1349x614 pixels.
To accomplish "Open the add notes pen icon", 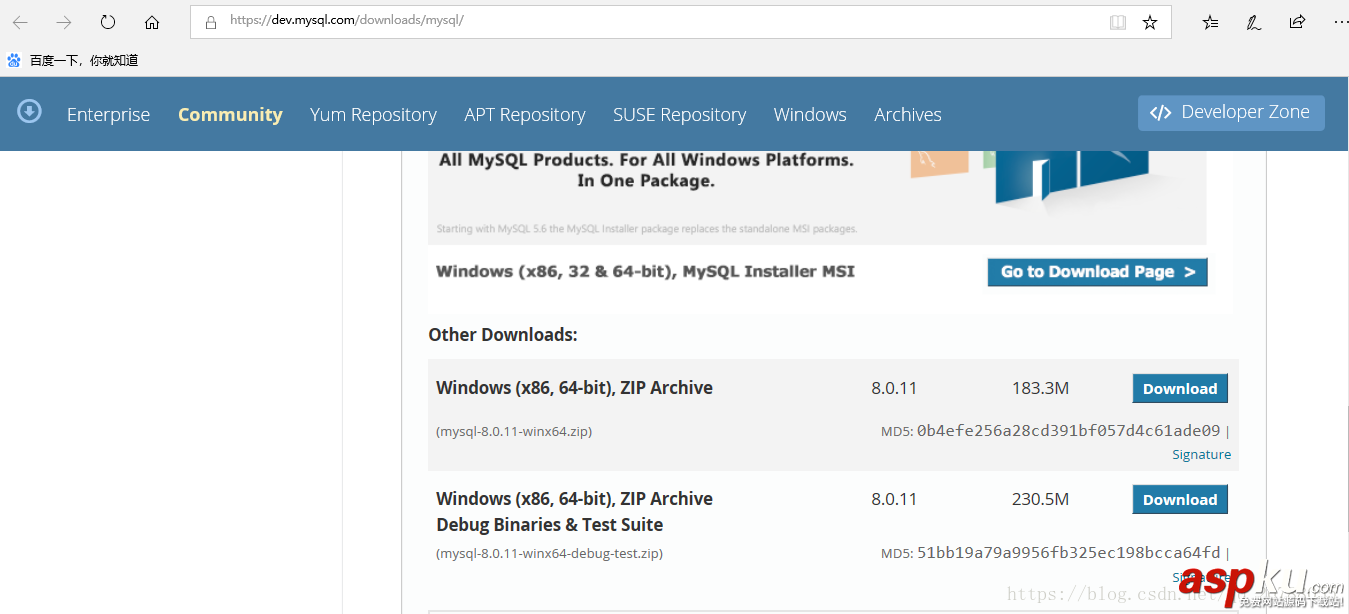I will pos(1254,22).
